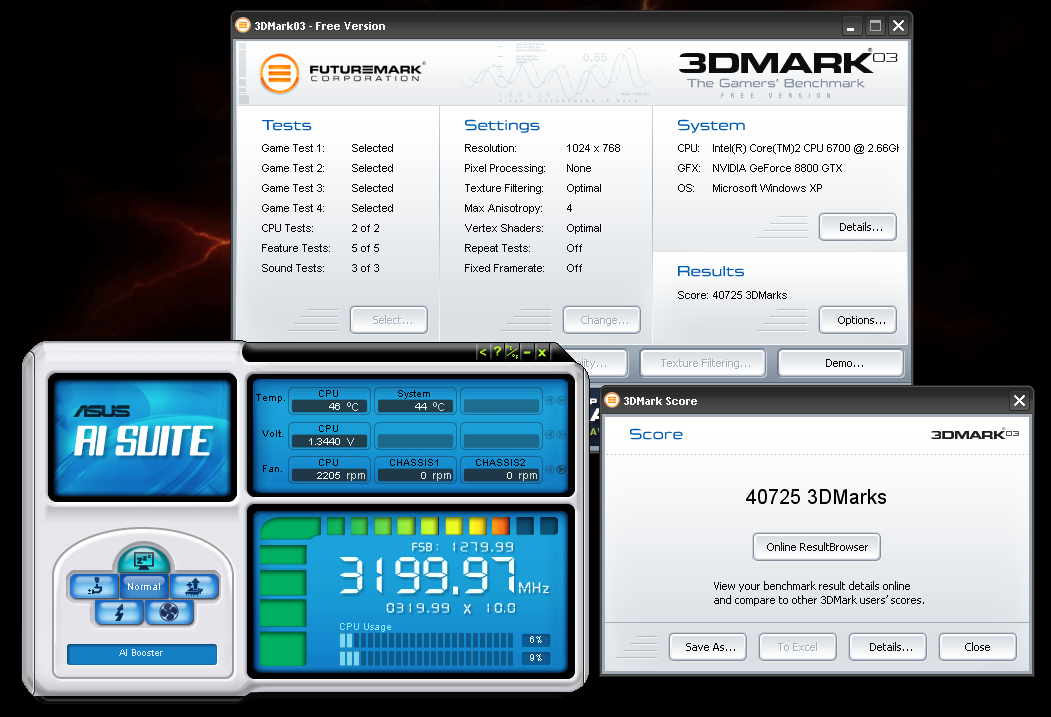
Task: Click the Max Anisotropy value 4
Action: pyautogui.click(x=569, y=208)
